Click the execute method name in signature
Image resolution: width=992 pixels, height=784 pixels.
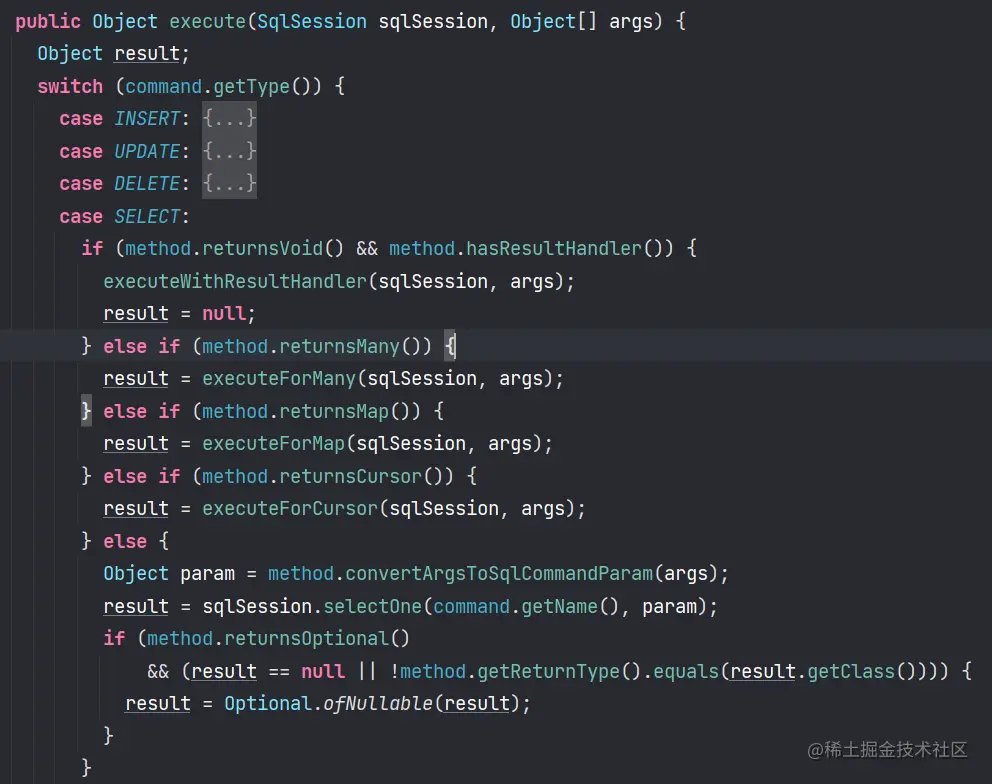[x=208, y=22]
